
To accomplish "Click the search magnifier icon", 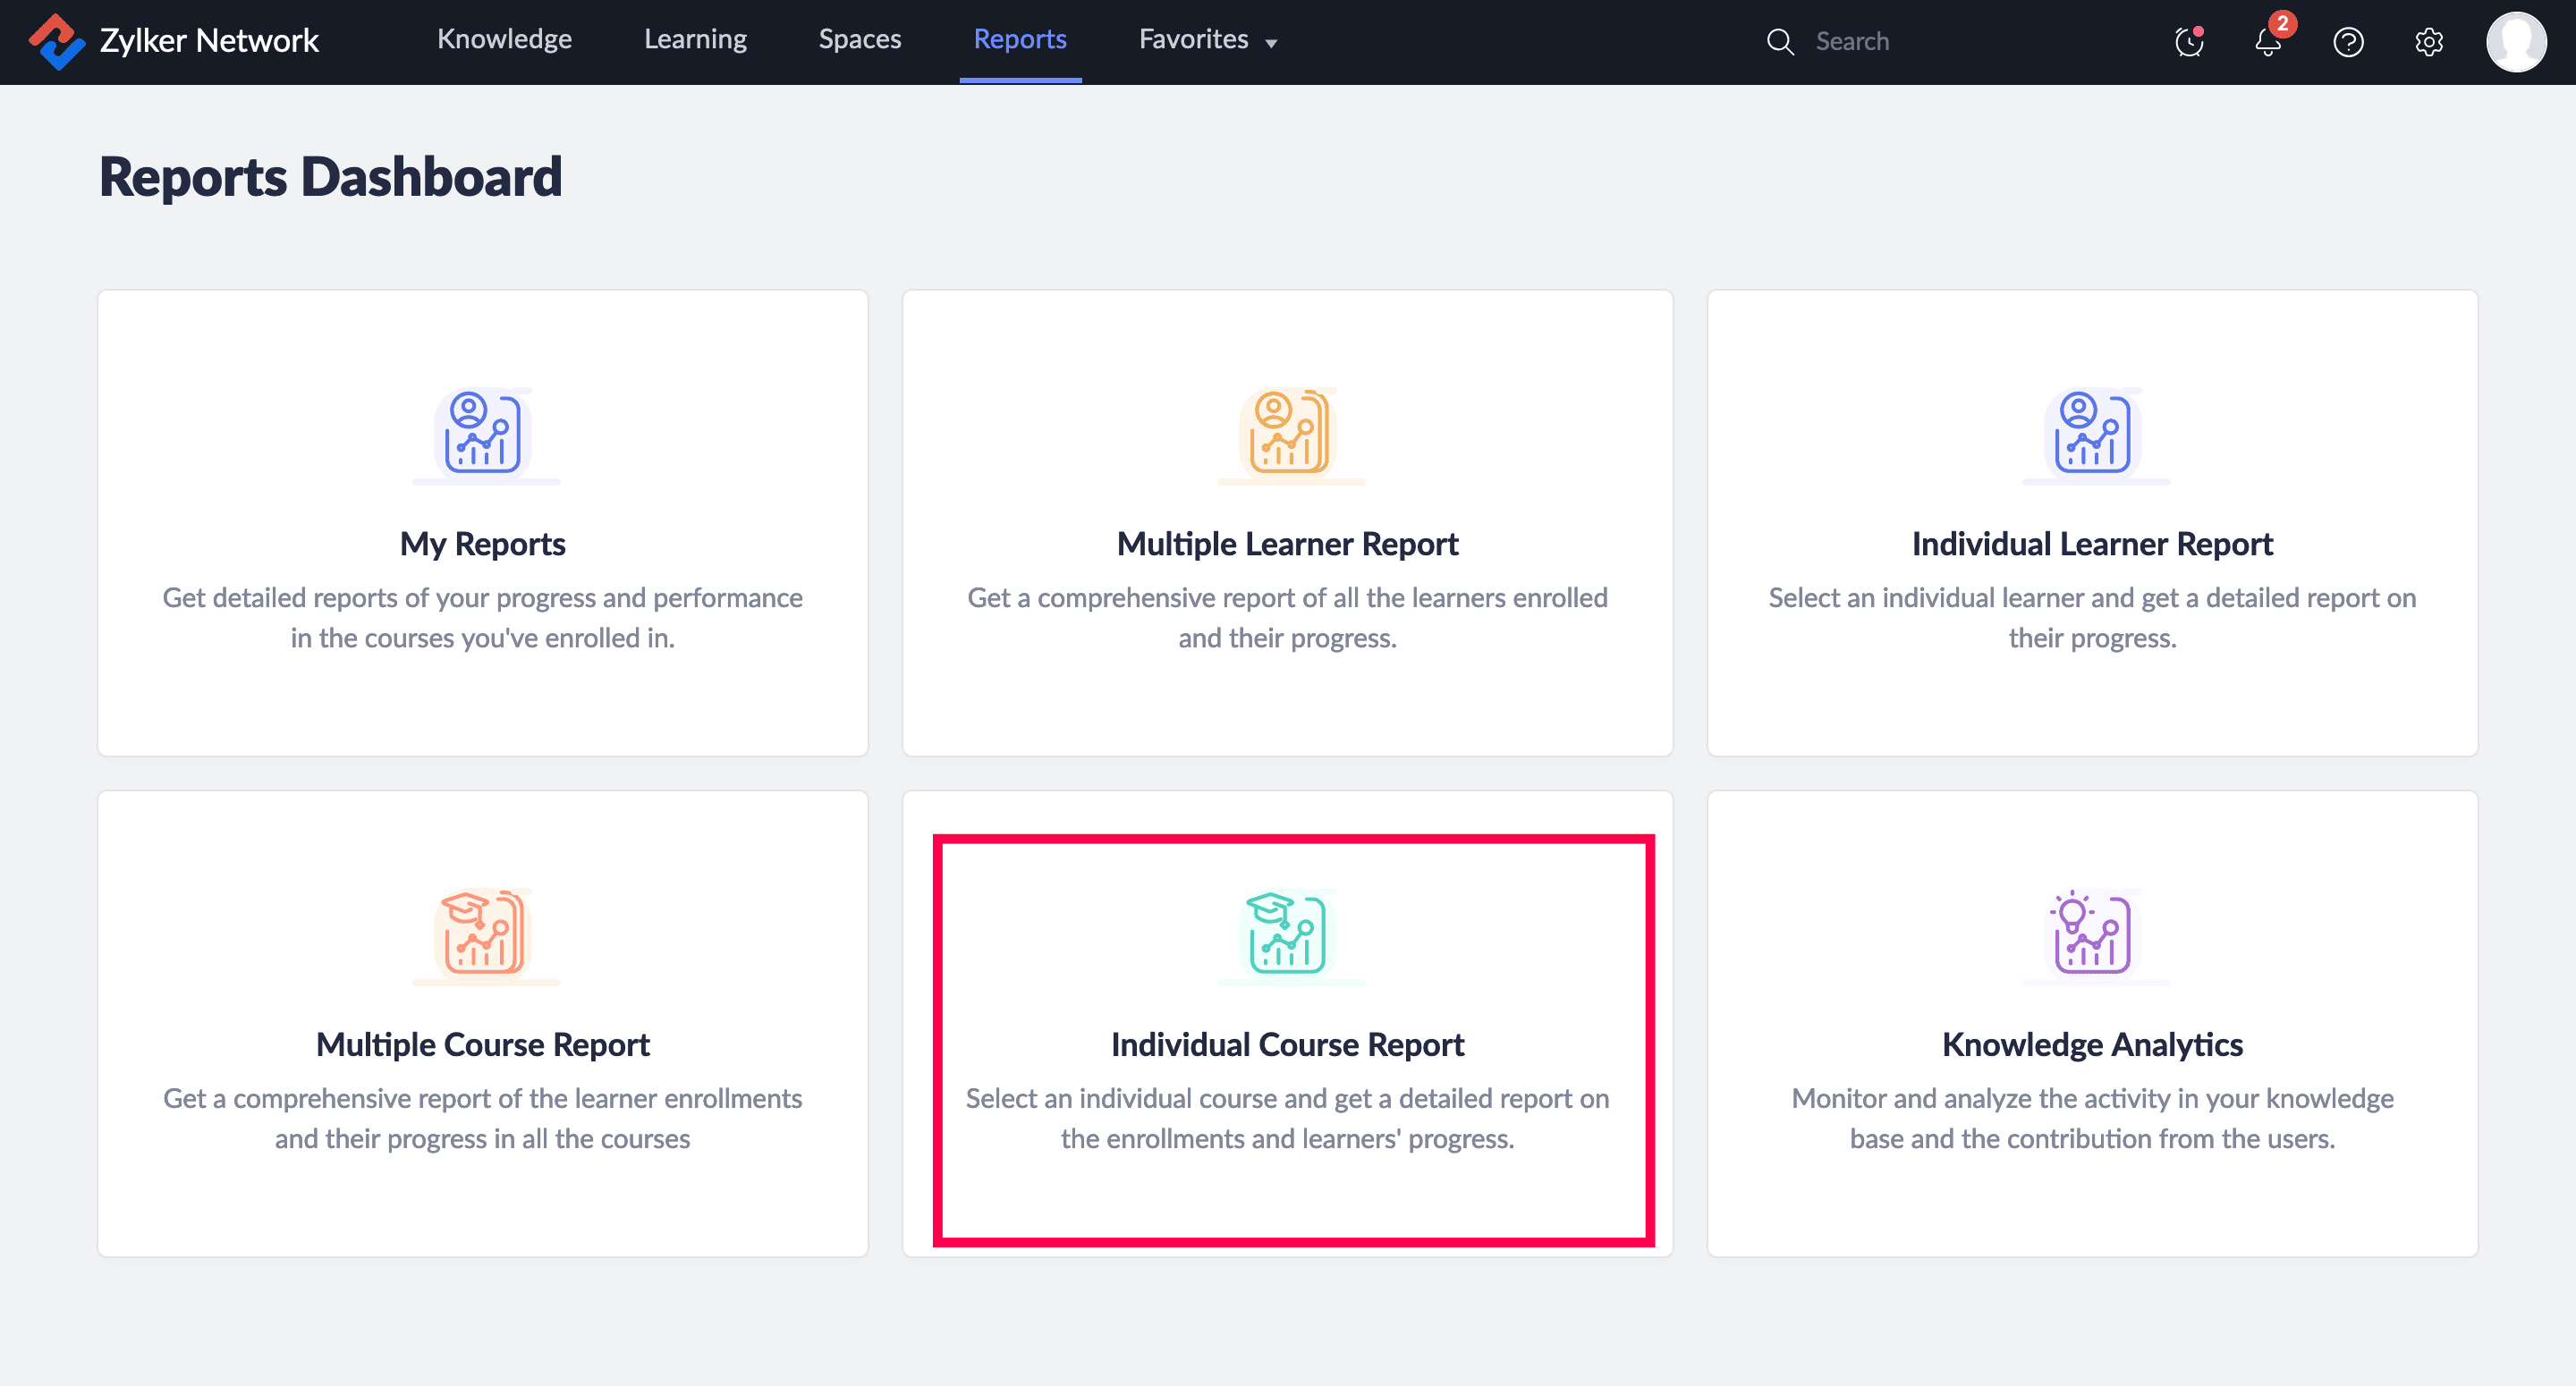I will [1779, 42].
